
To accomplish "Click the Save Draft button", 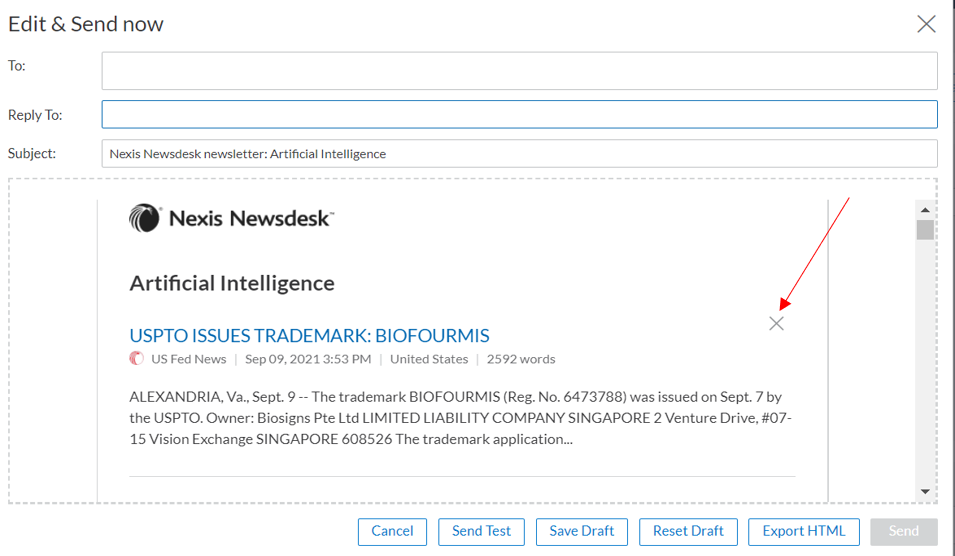I will 582,532.
